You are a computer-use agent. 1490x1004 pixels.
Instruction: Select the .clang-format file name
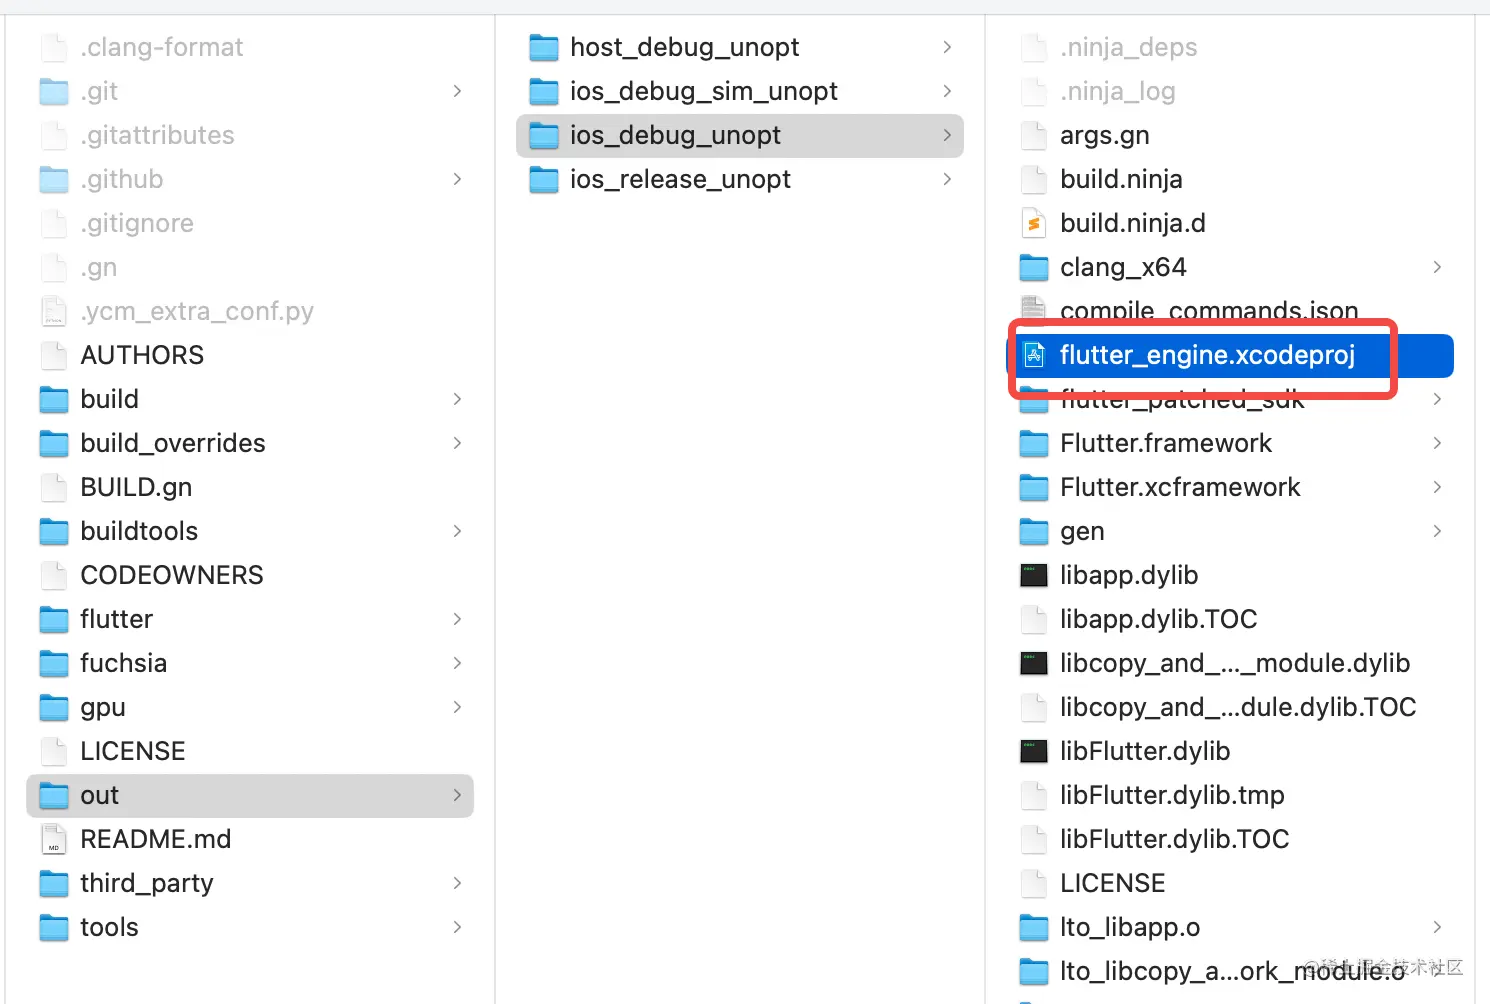pos(162,47)
